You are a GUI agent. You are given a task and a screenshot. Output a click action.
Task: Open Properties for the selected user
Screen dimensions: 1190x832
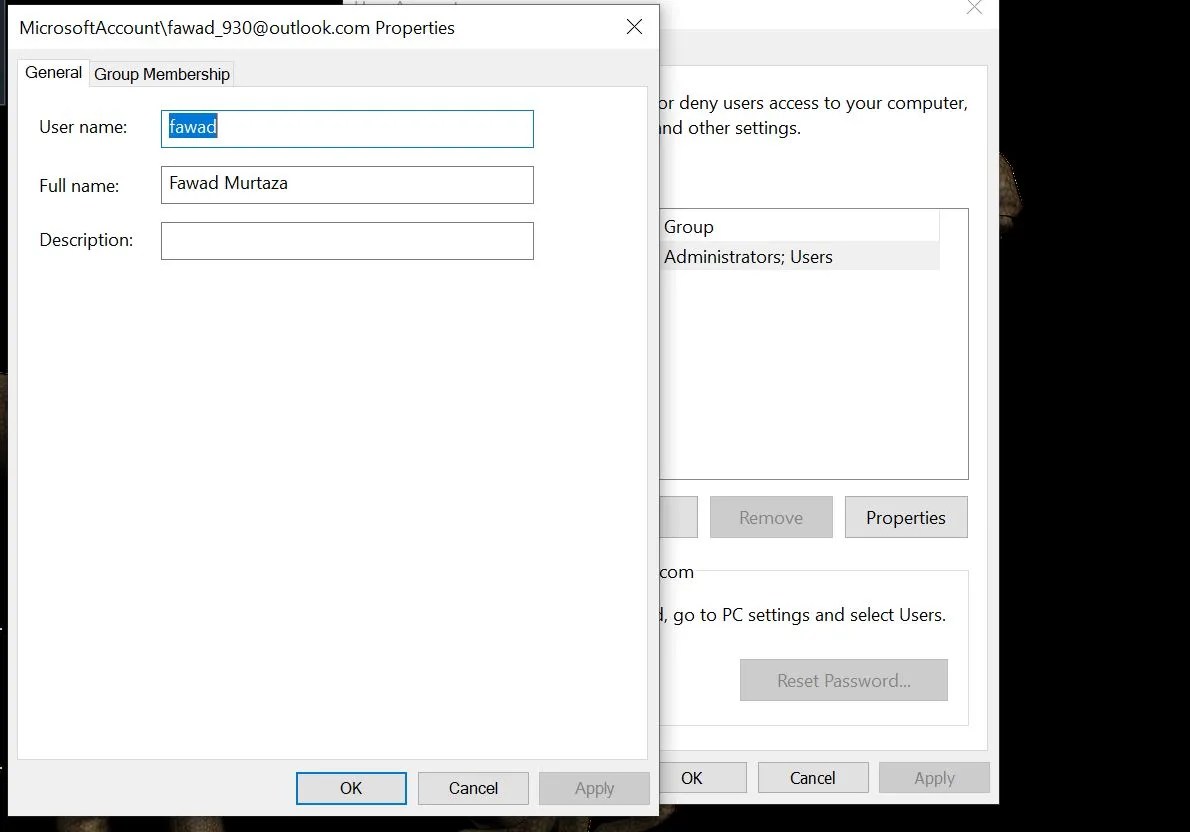click(906, 517)
